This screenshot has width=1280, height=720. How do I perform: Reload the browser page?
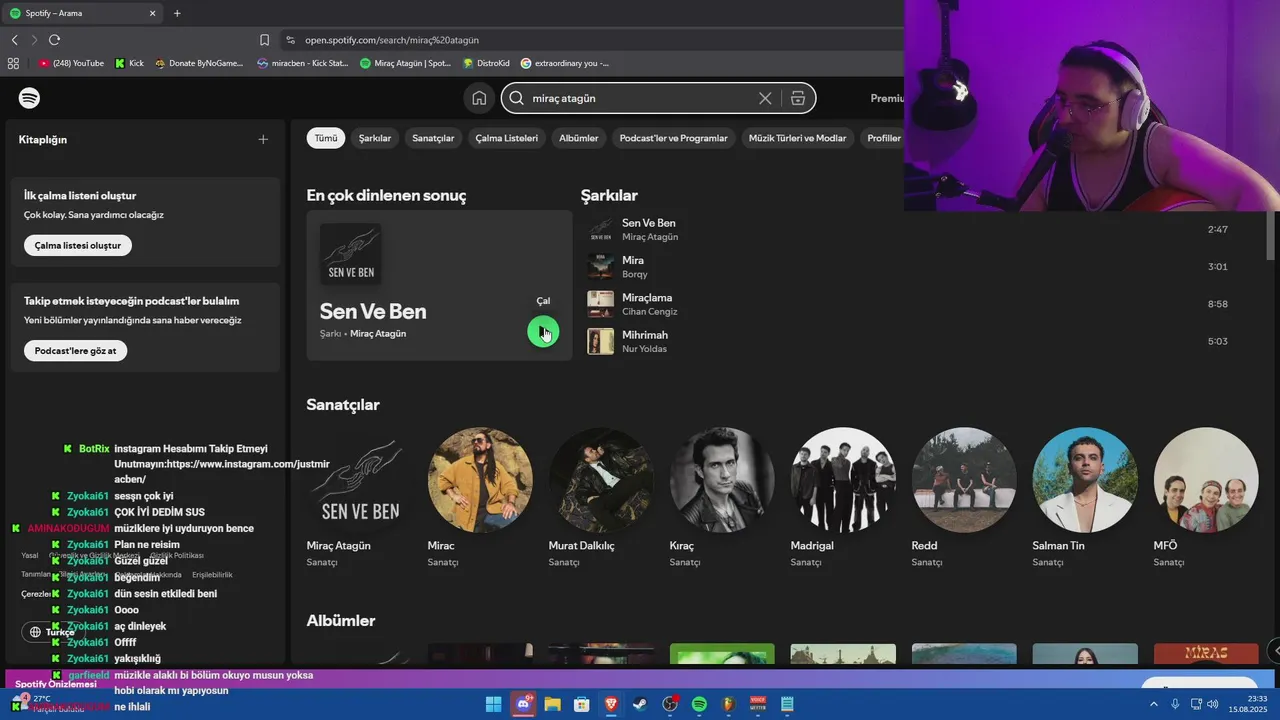54,40
